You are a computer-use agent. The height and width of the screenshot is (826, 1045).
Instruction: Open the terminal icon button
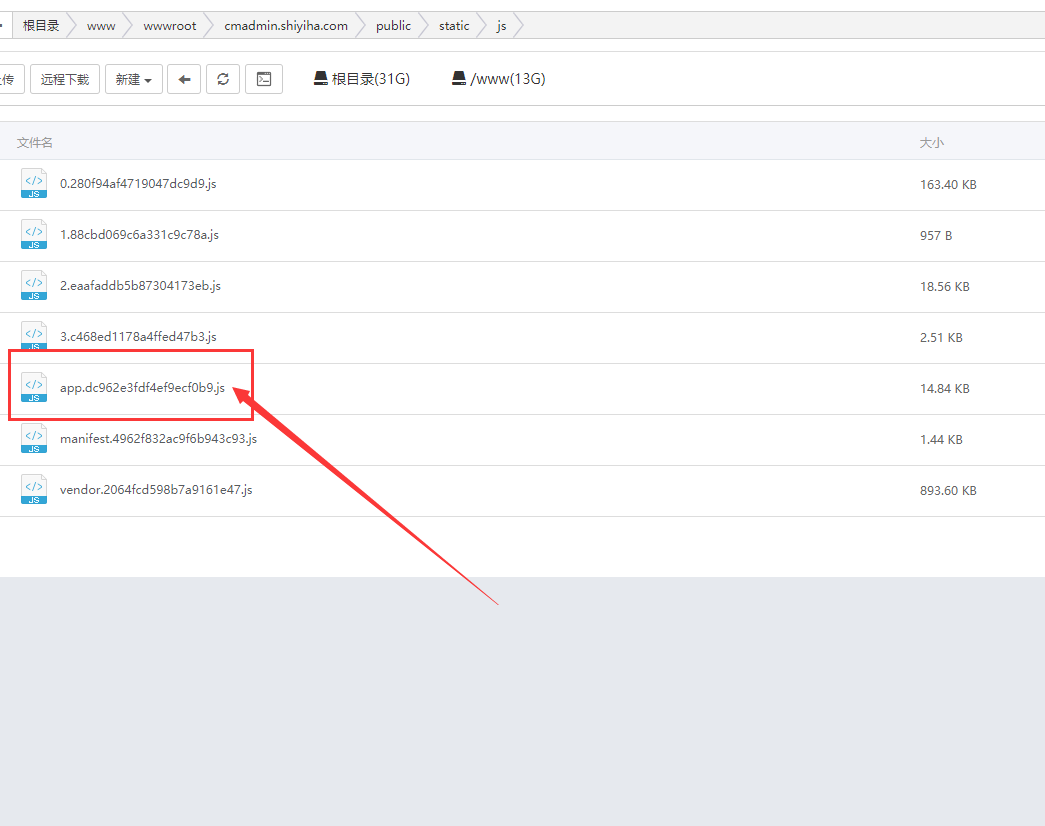[264, 79]
